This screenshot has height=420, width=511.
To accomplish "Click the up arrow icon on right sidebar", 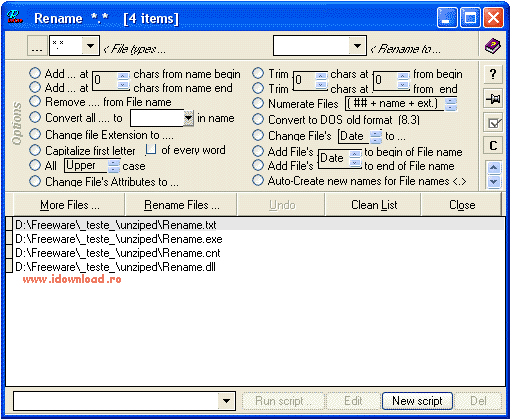I will tap(494, 168).
